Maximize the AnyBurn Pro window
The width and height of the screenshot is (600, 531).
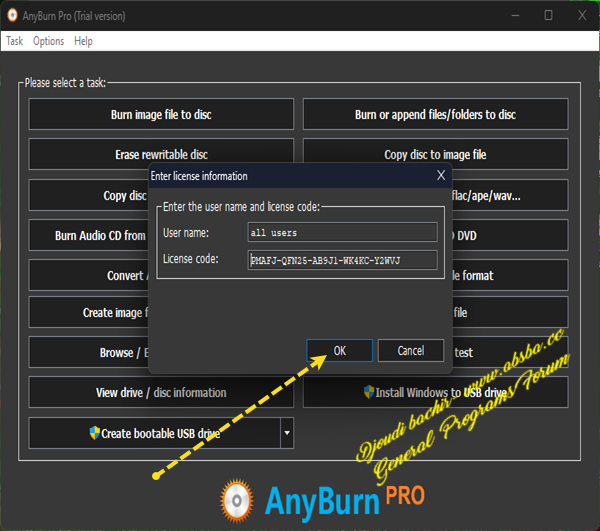548,15
